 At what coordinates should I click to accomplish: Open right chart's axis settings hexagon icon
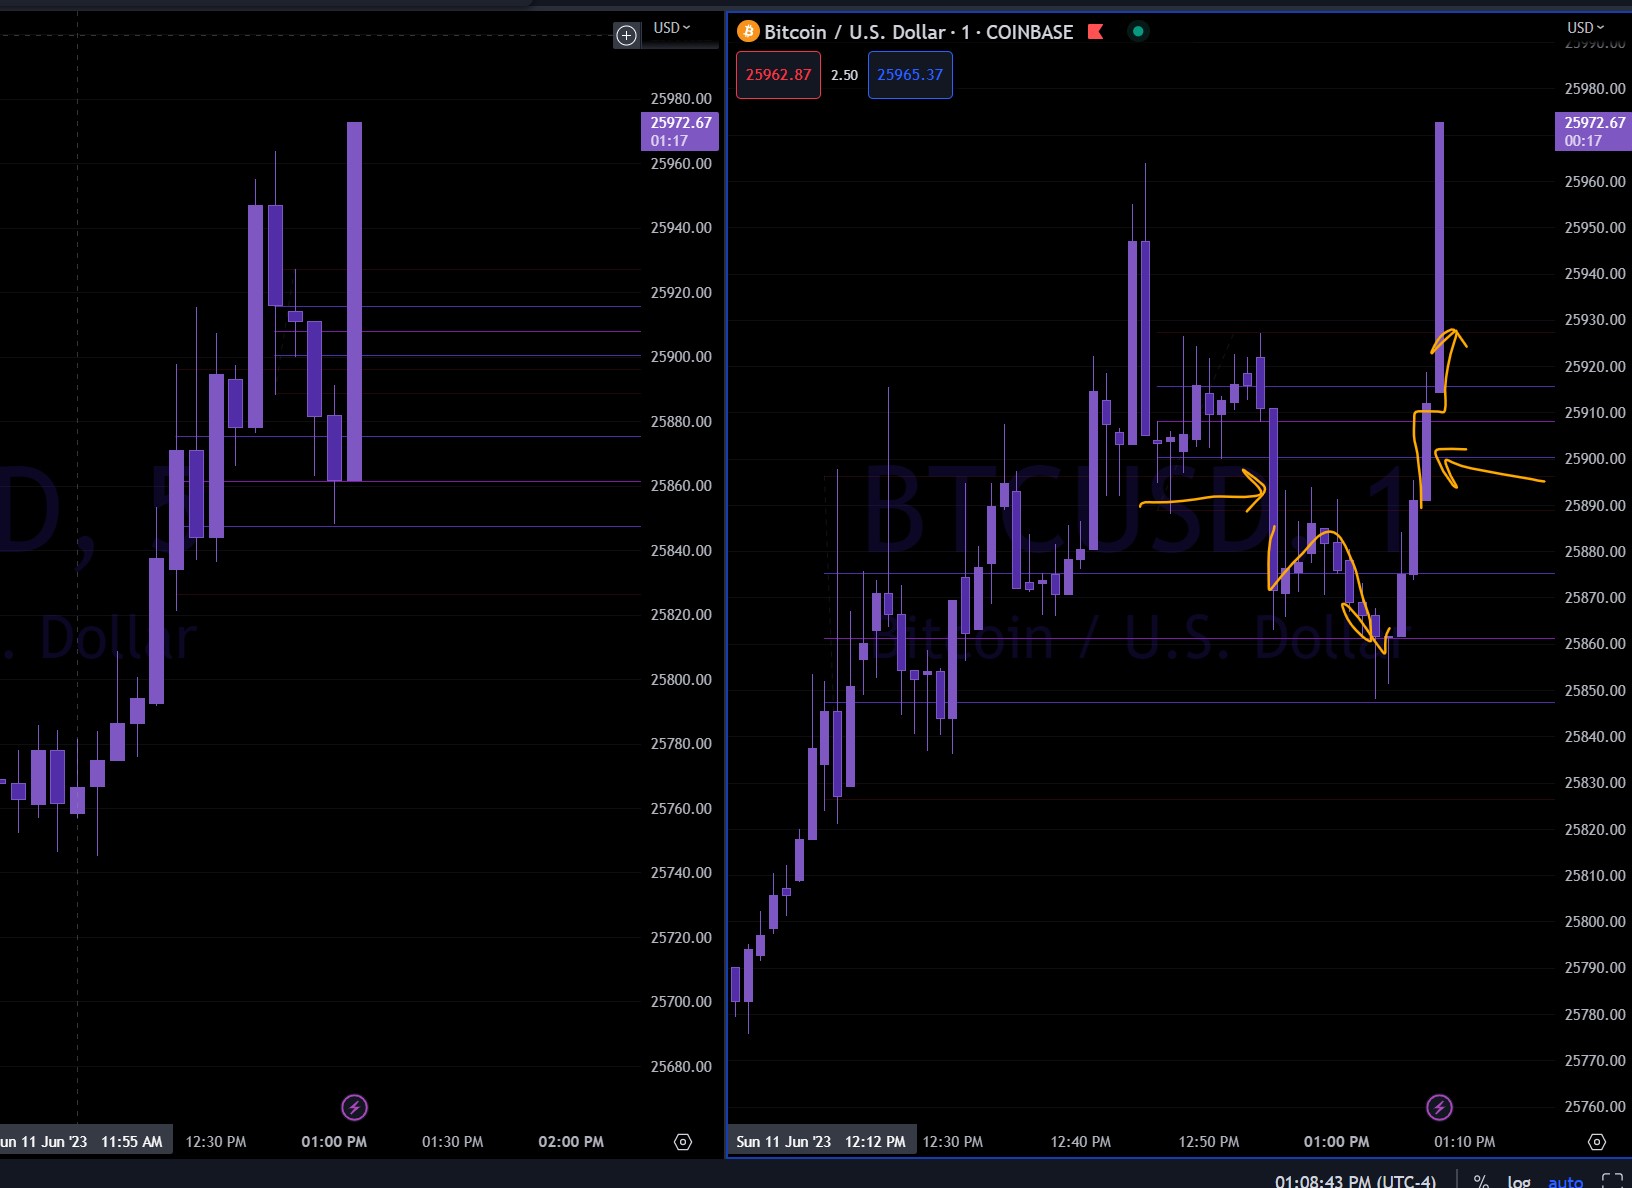click(x=1597, y=1142)
